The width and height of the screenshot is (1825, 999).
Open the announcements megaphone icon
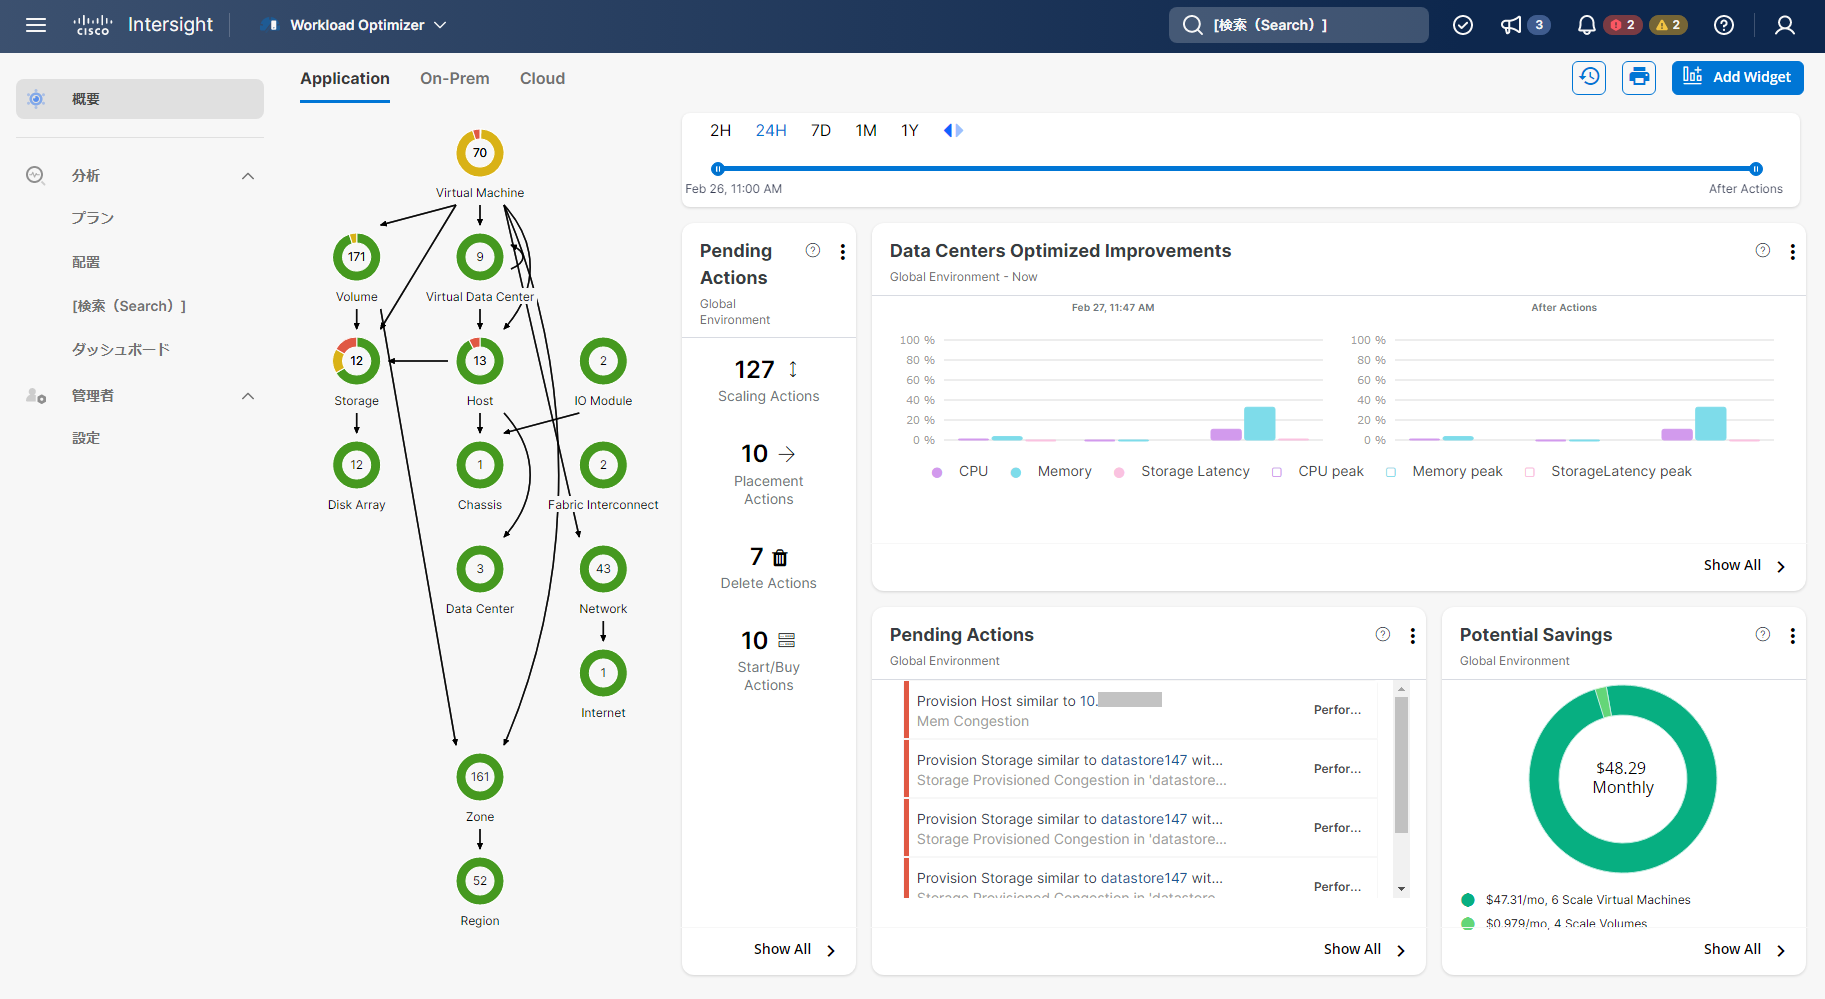[1511, 25]
